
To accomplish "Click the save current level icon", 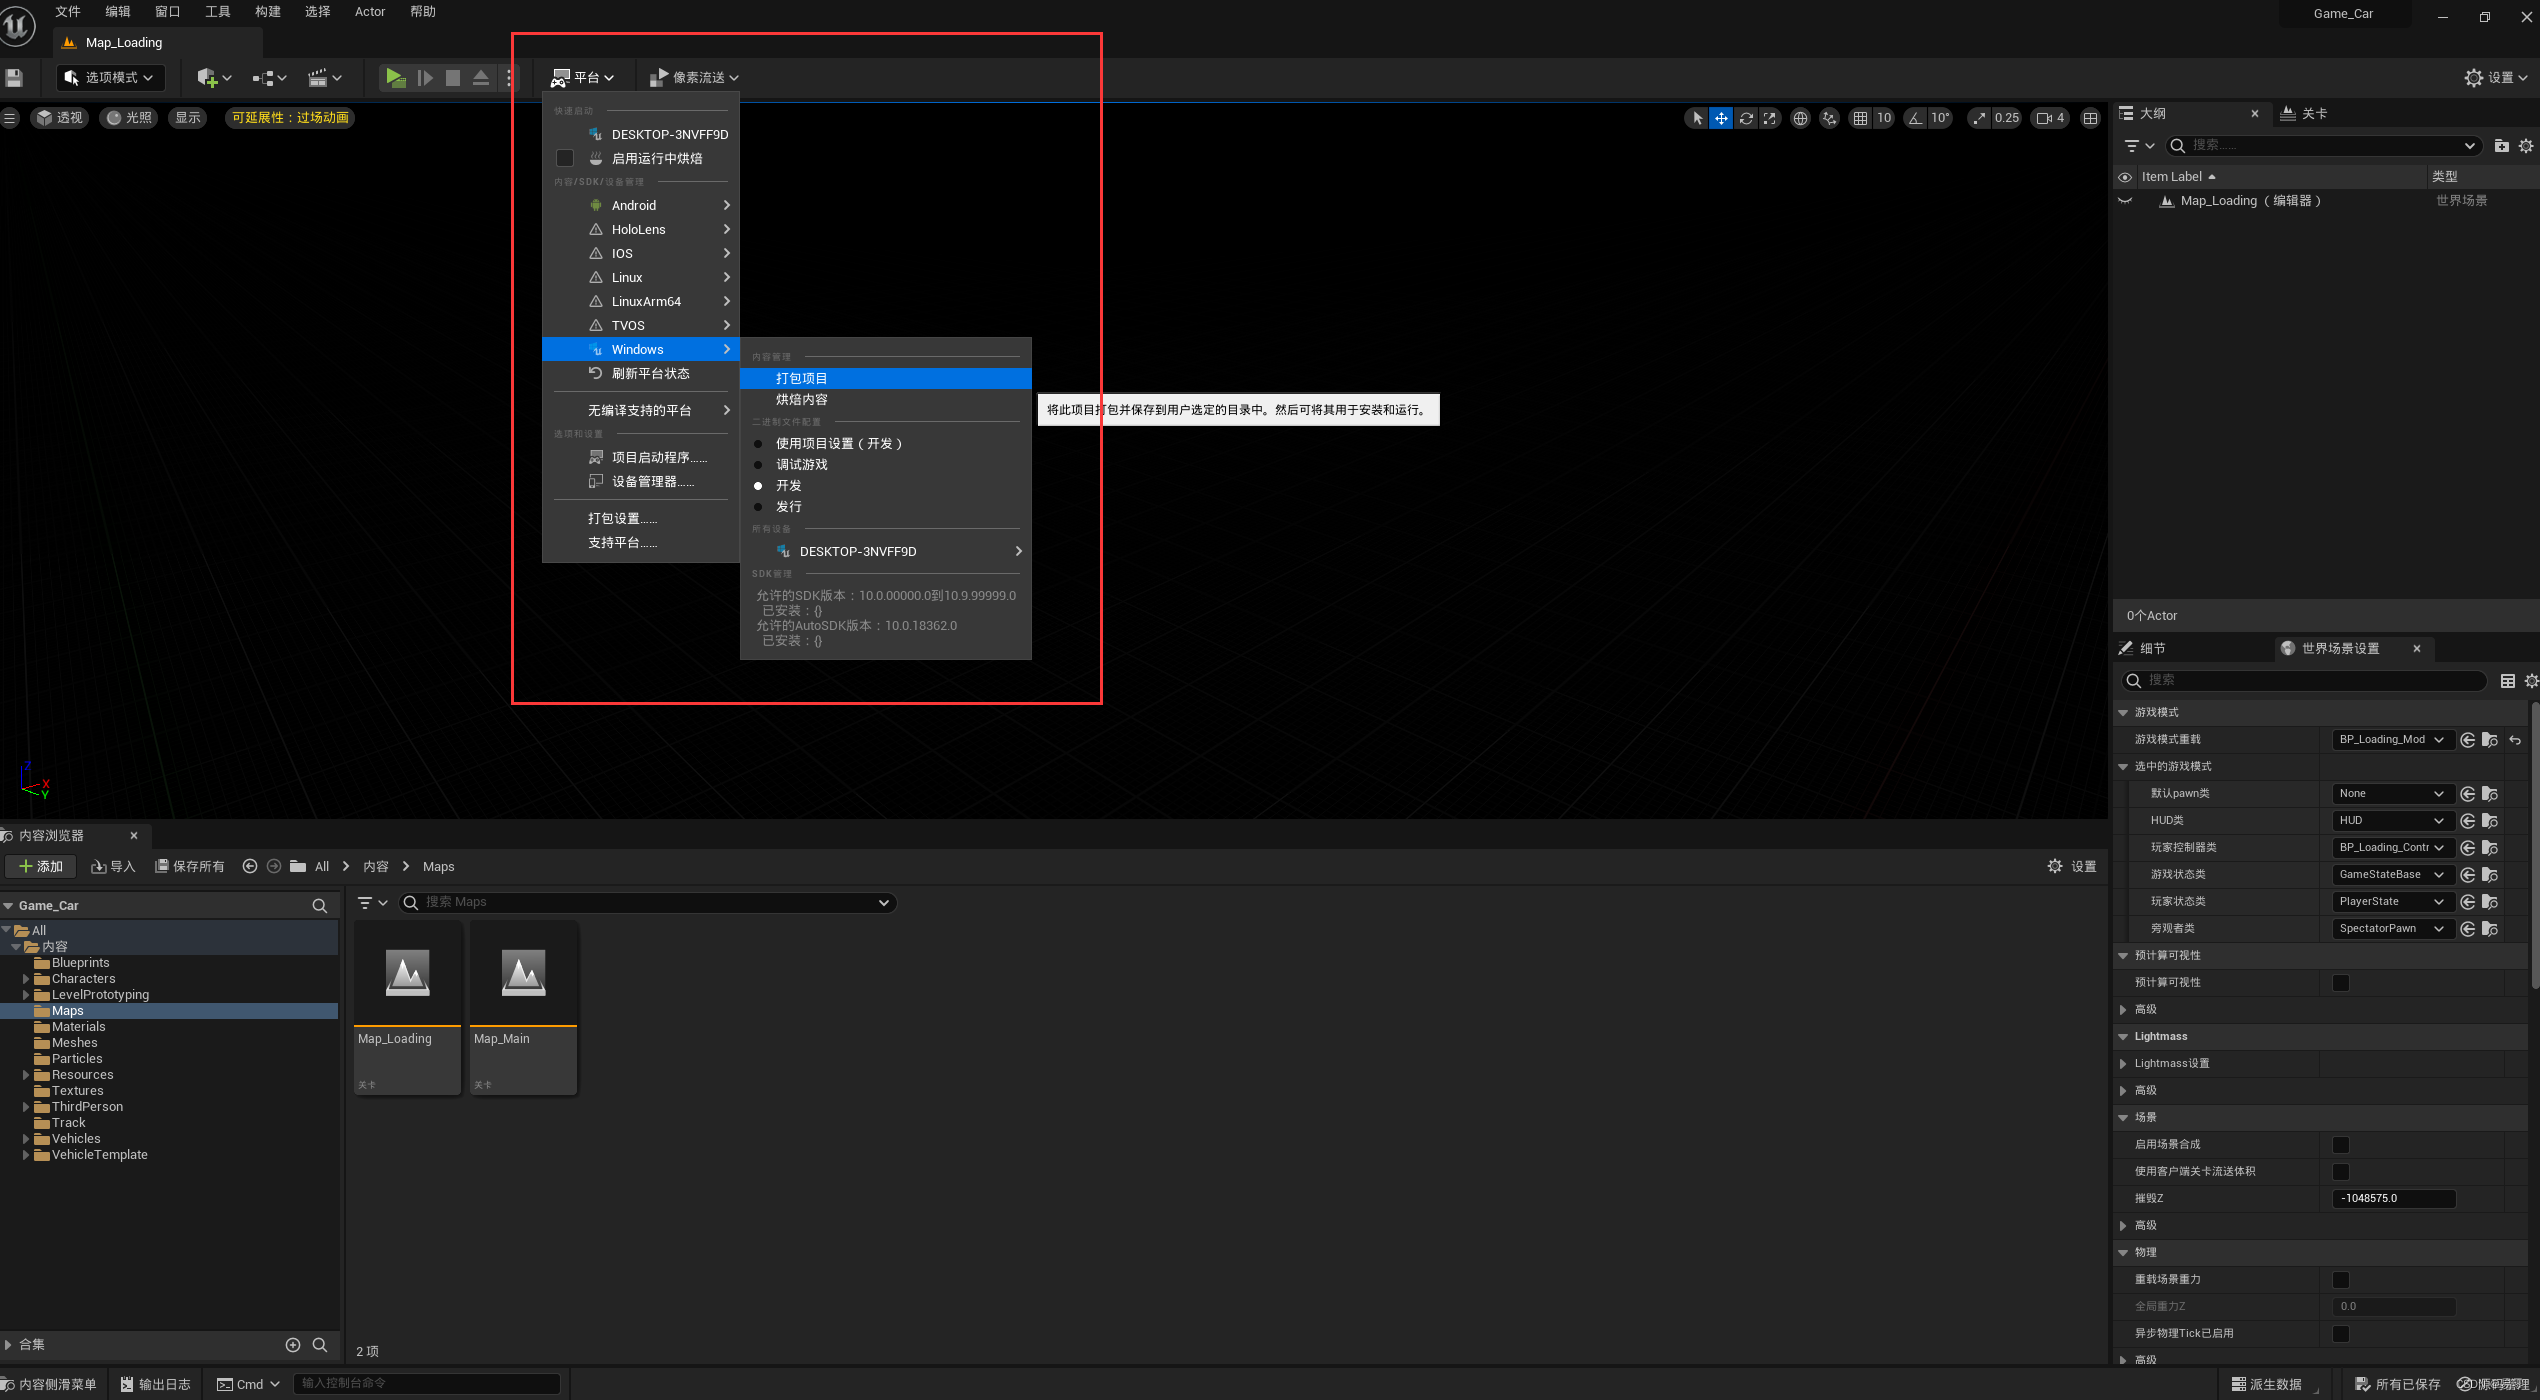I will tap(14, 78).
